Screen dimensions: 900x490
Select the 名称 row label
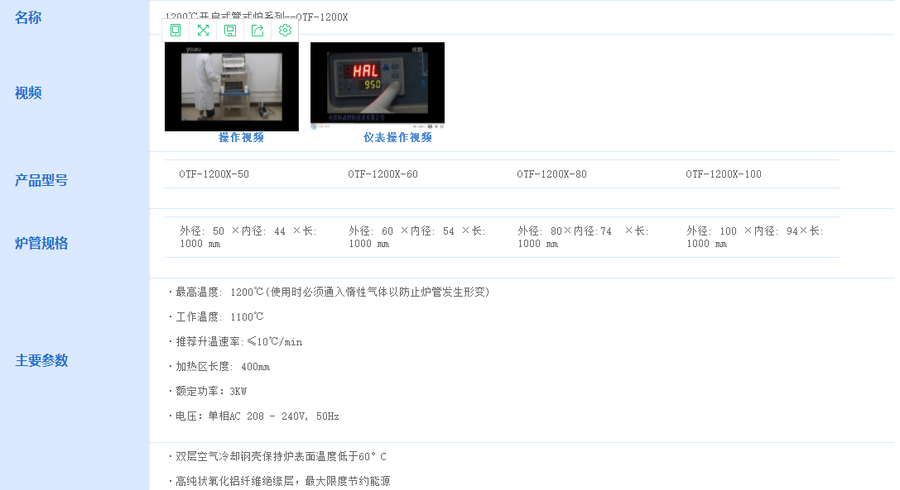coord(28,18)
